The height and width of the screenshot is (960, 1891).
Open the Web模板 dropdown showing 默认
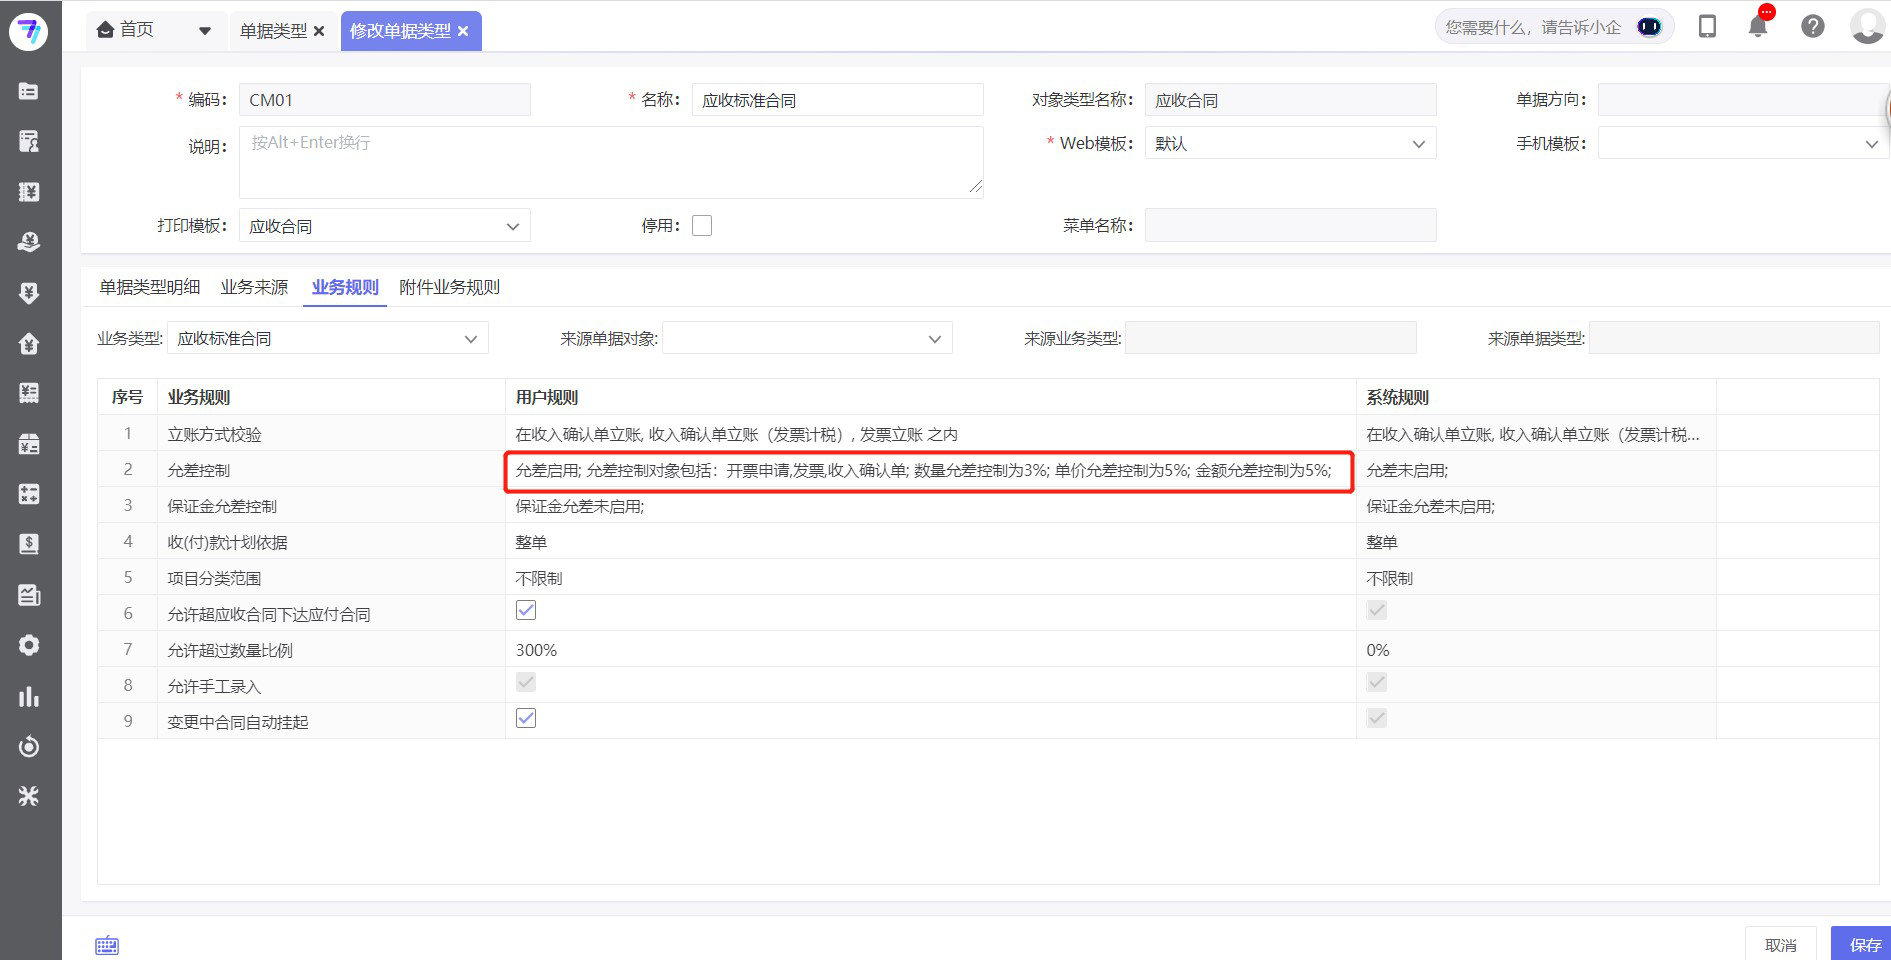point(1418,143)
